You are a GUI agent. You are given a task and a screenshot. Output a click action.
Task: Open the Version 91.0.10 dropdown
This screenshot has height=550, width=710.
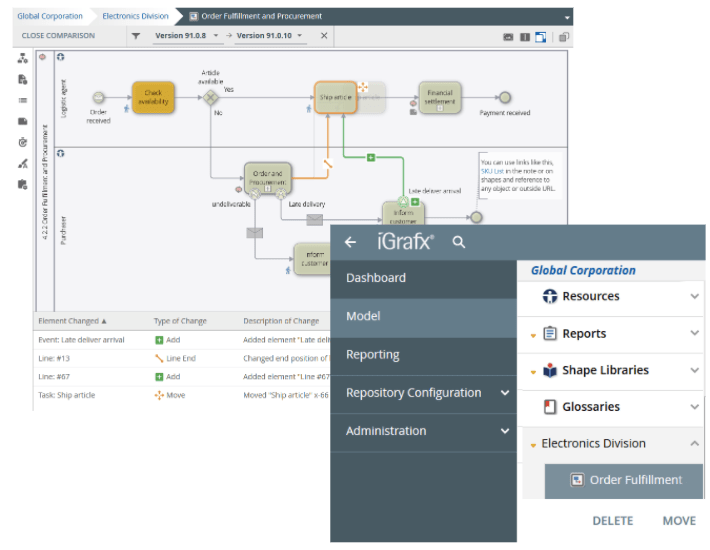[x=300, y=35]
